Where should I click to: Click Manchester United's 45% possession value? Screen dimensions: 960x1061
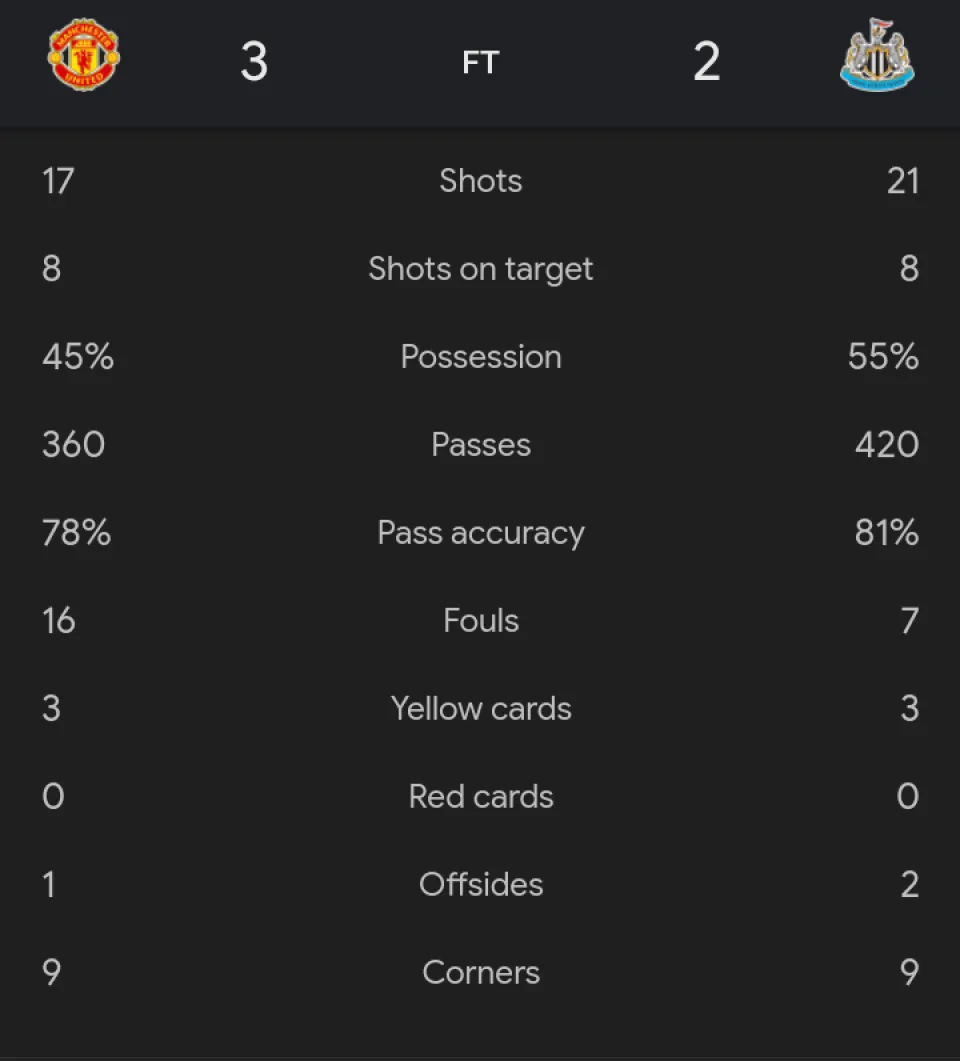point(78,357)
